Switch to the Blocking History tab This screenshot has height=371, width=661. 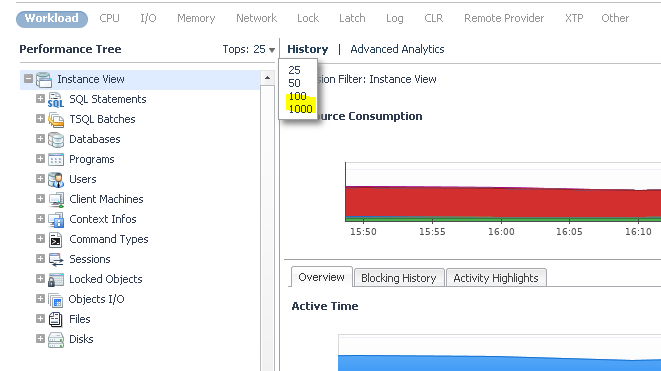click(x=399, y=278)
